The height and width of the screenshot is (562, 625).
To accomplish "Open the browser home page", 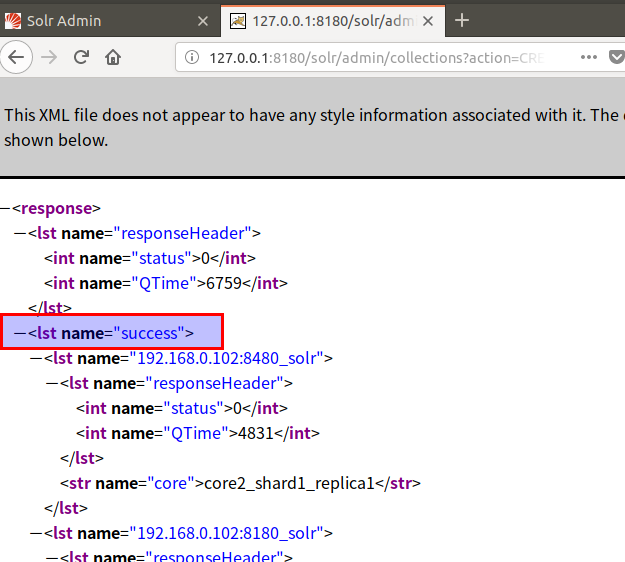I will tap(113, 57).
